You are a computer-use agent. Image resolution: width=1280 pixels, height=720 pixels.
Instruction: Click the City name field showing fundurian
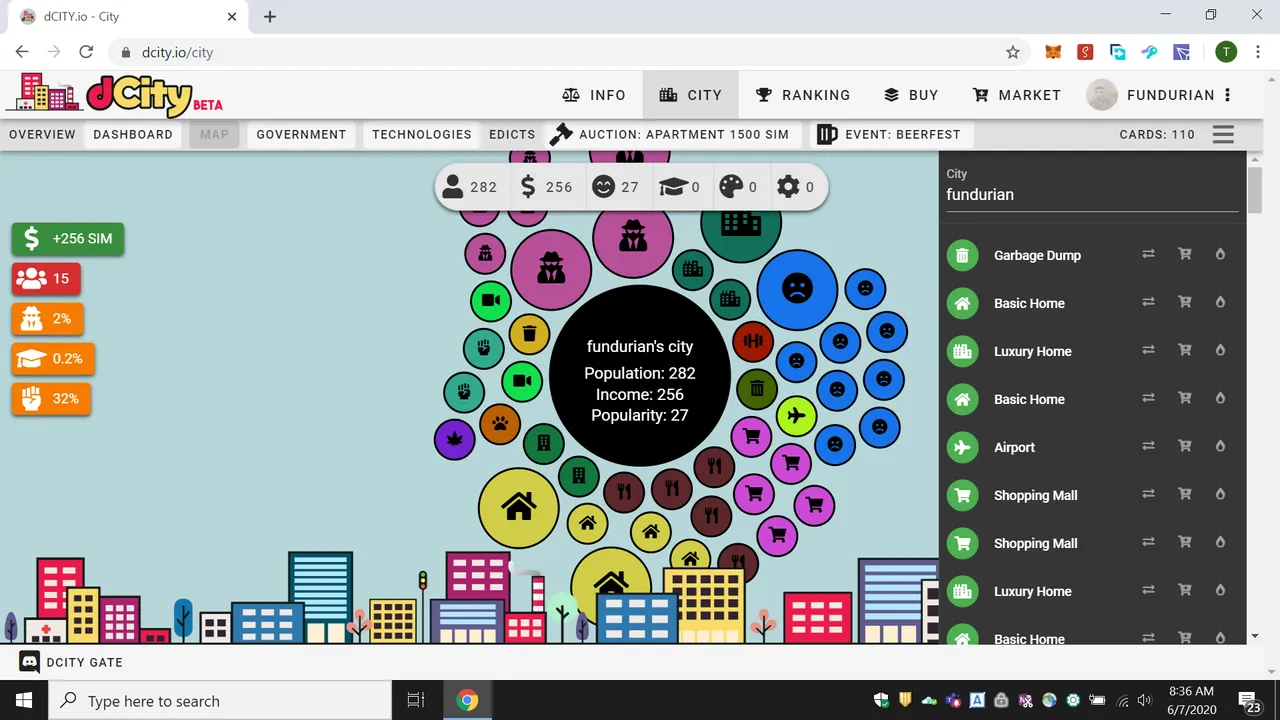pyautogui.click(x=1092, y=195)
